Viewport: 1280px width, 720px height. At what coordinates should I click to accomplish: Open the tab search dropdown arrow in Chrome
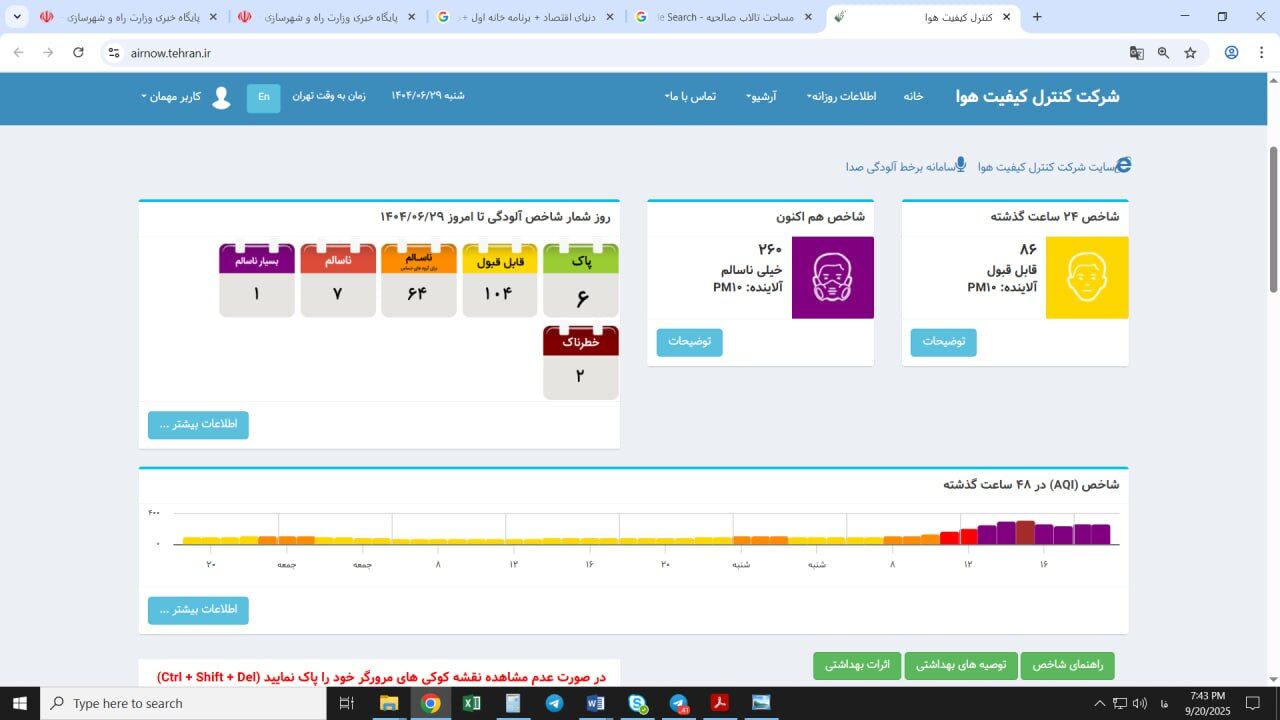[17, 17]
